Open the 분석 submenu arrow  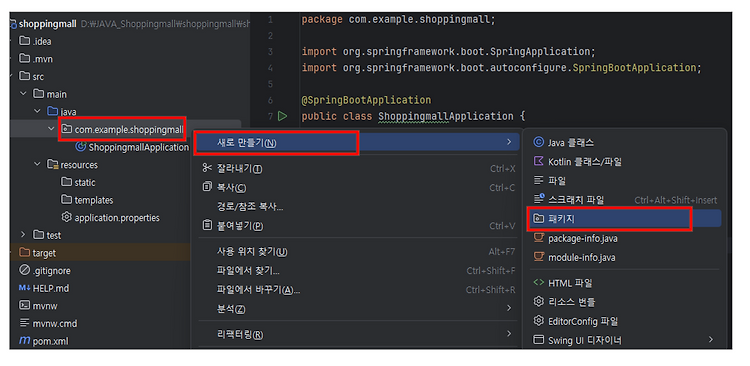[509, 308]
